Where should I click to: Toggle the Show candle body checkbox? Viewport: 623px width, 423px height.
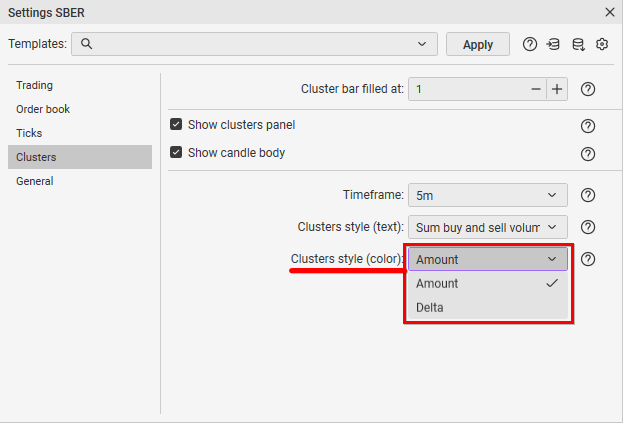[x=176, y=153]
